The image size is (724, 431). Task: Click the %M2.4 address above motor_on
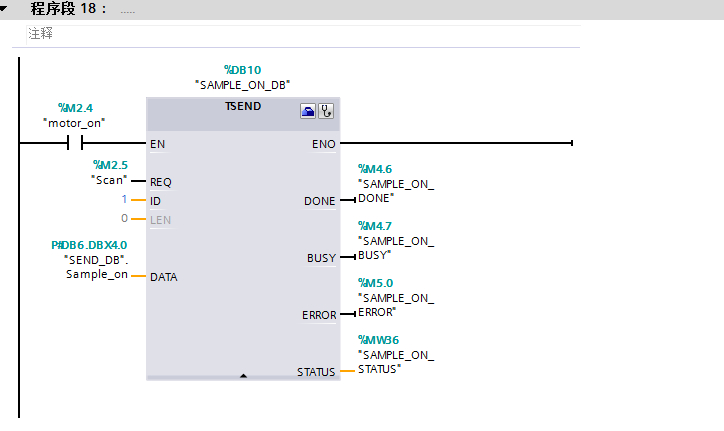tap(75, 107)
